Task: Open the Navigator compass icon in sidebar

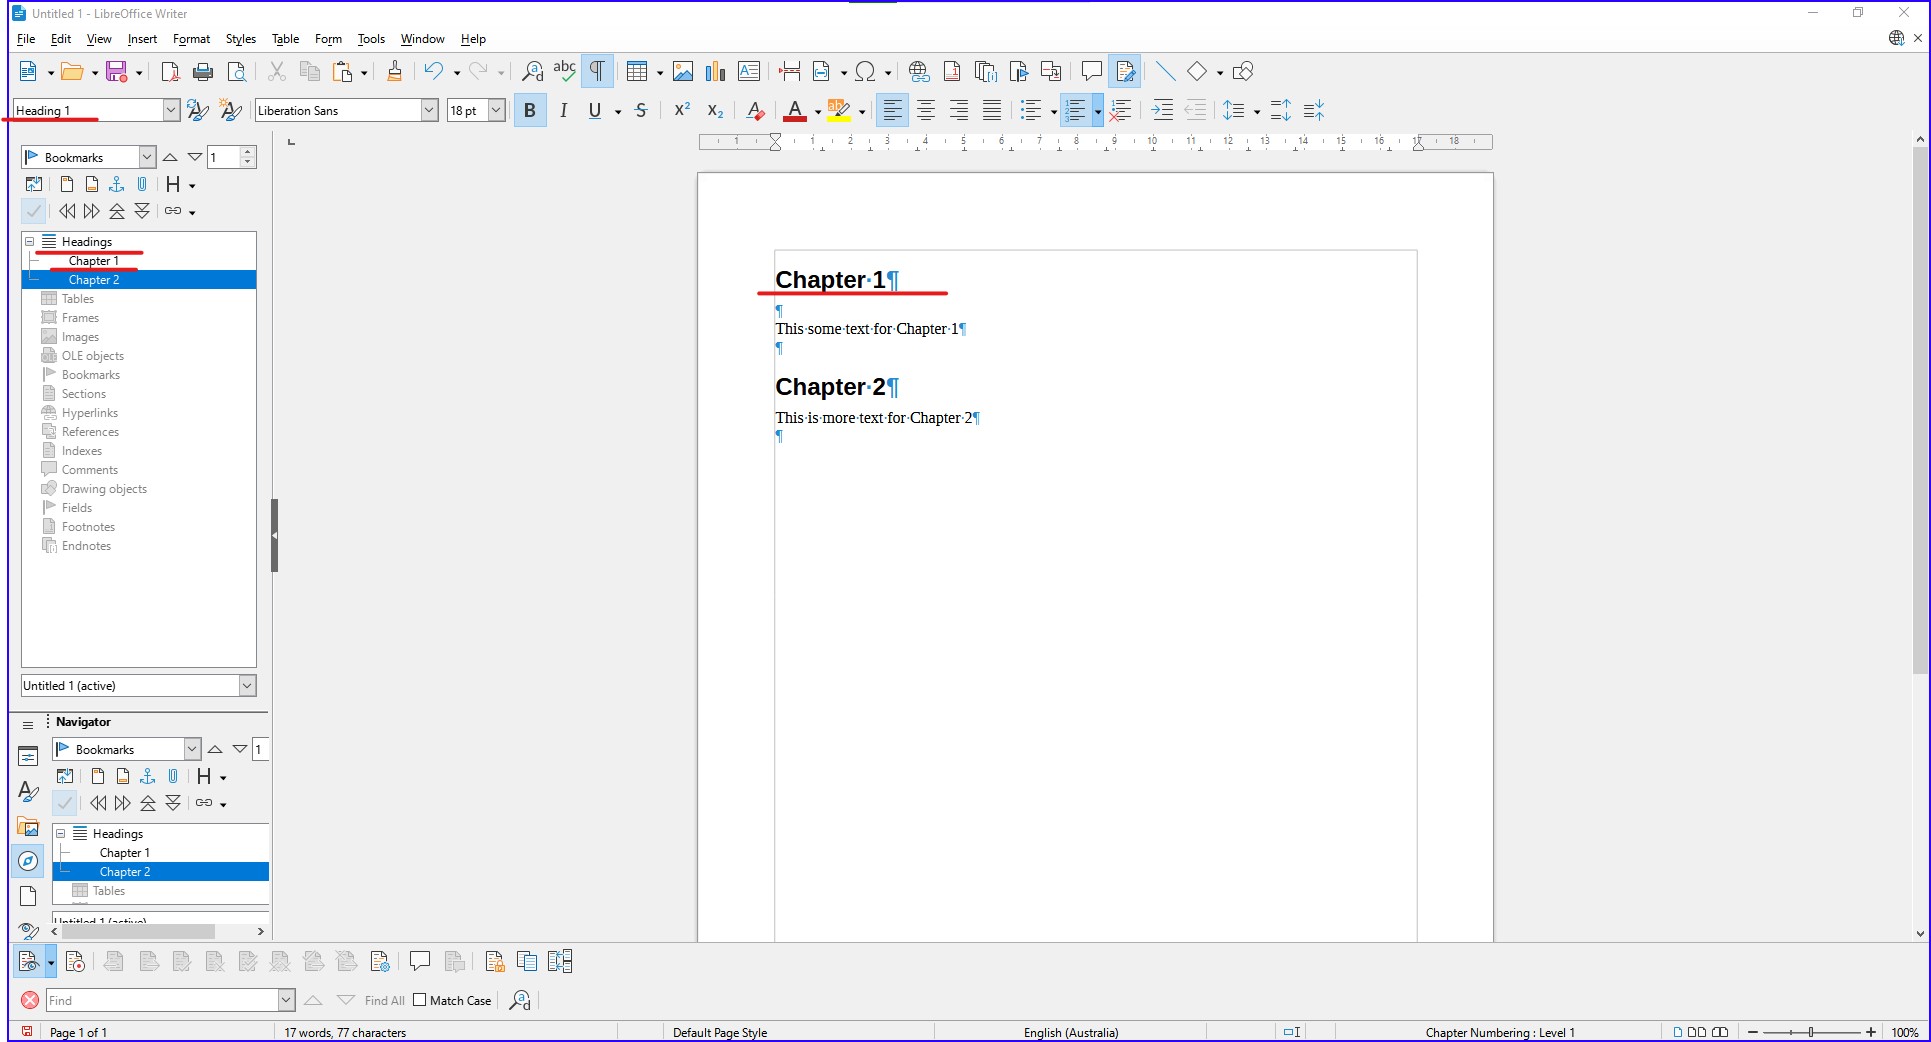Action: [x=28, y=860]
